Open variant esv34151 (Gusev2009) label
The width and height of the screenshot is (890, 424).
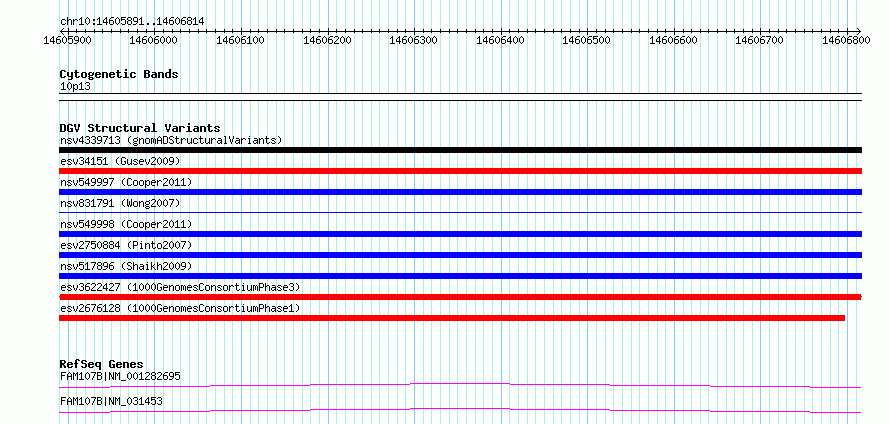[120, 161]
